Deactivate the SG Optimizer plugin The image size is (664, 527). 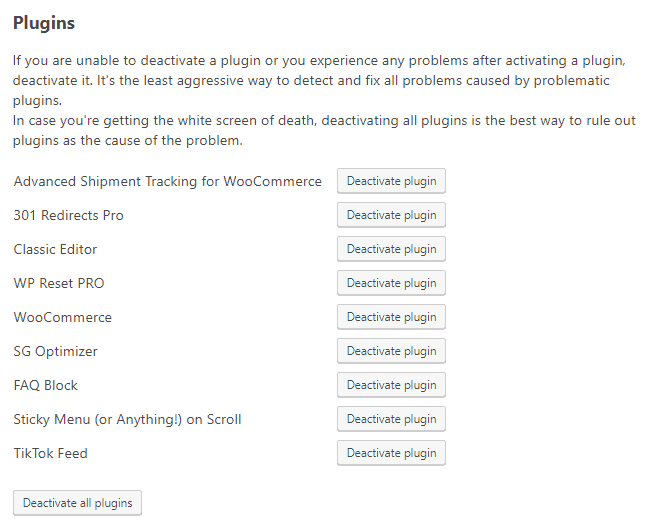[391, 351]
